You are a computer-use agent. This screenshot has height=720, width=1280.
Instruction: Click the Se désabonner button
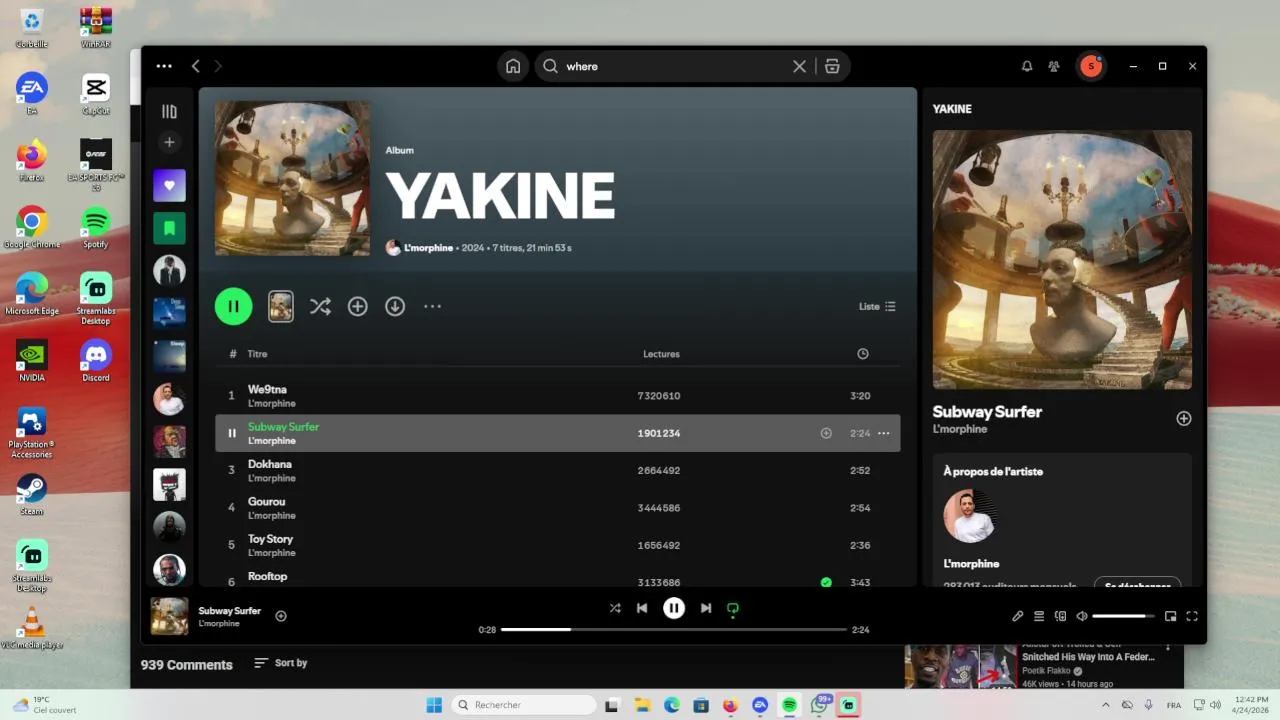tap(1137, 584)
